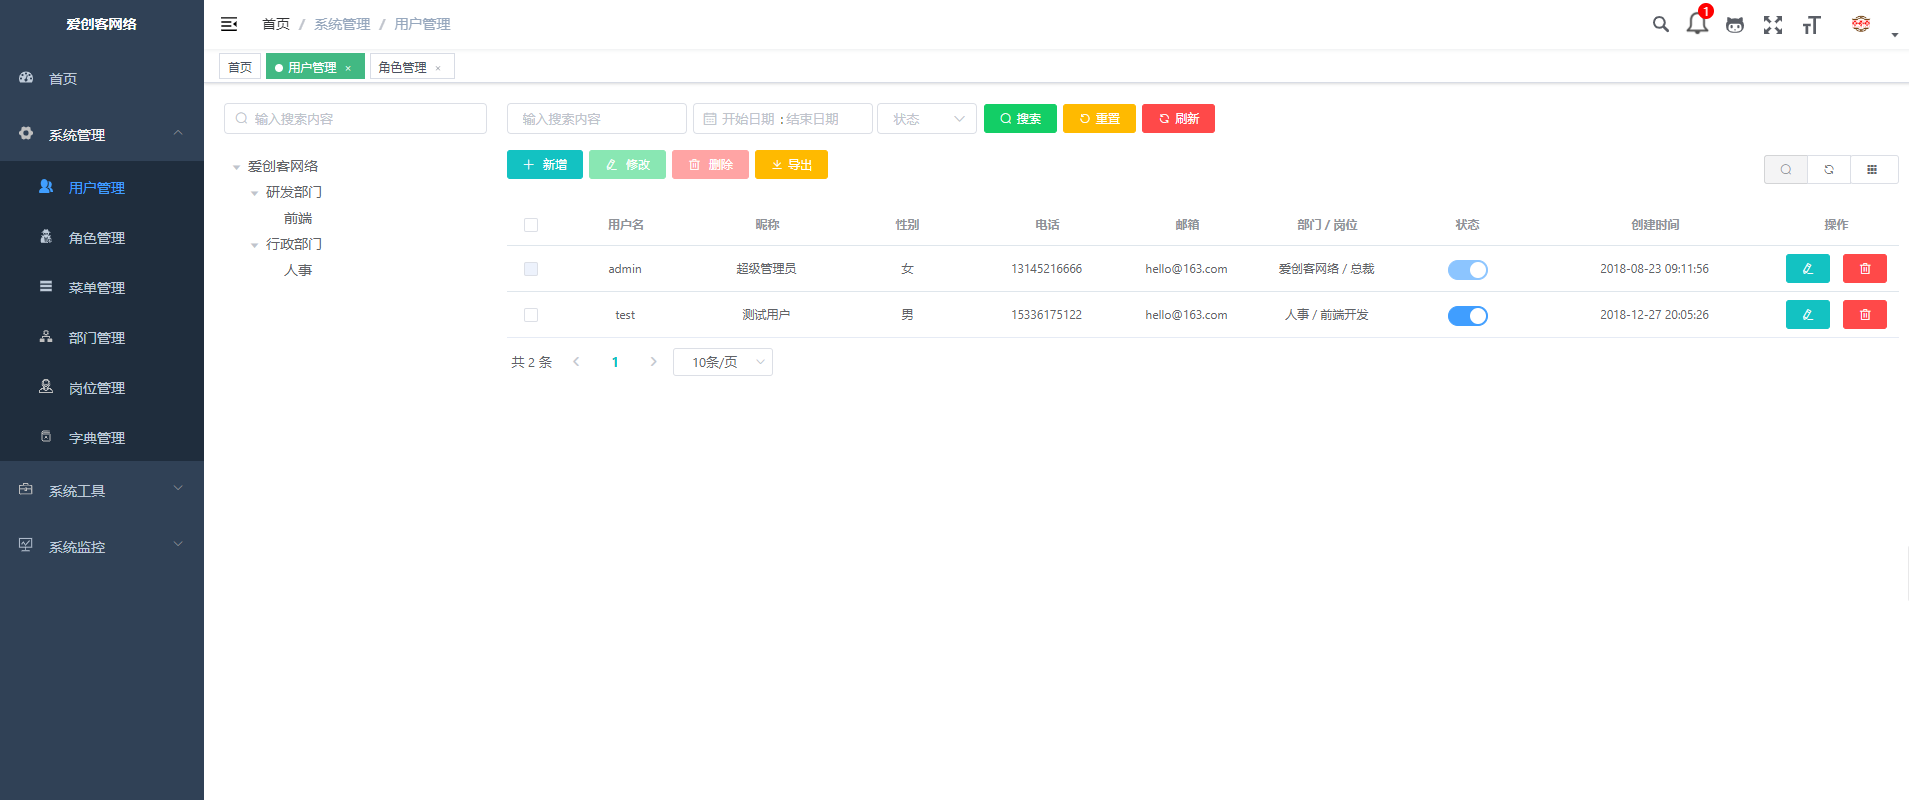Open the GitHub cat icon
The height and width of the screenshot is (800, 1909).
click(x=1735, y=25)
